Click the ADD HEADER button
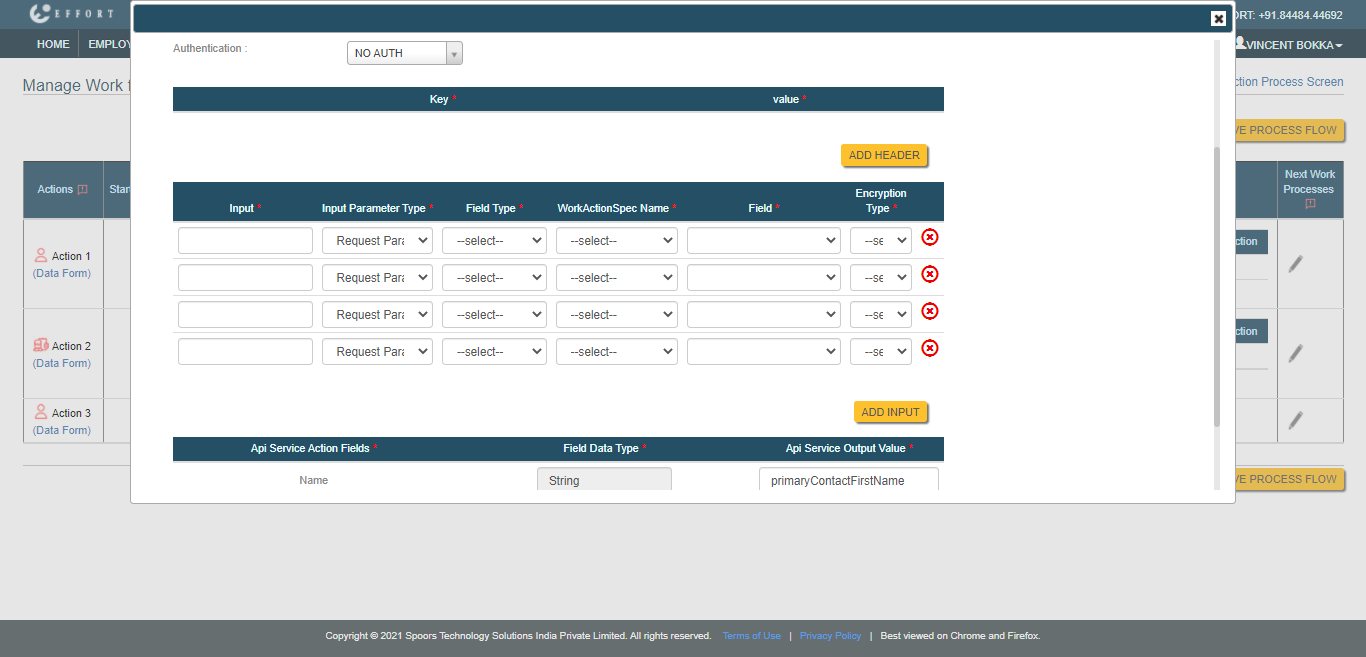Viewport: 1366px width, 657px height. (x=884, y=156)
